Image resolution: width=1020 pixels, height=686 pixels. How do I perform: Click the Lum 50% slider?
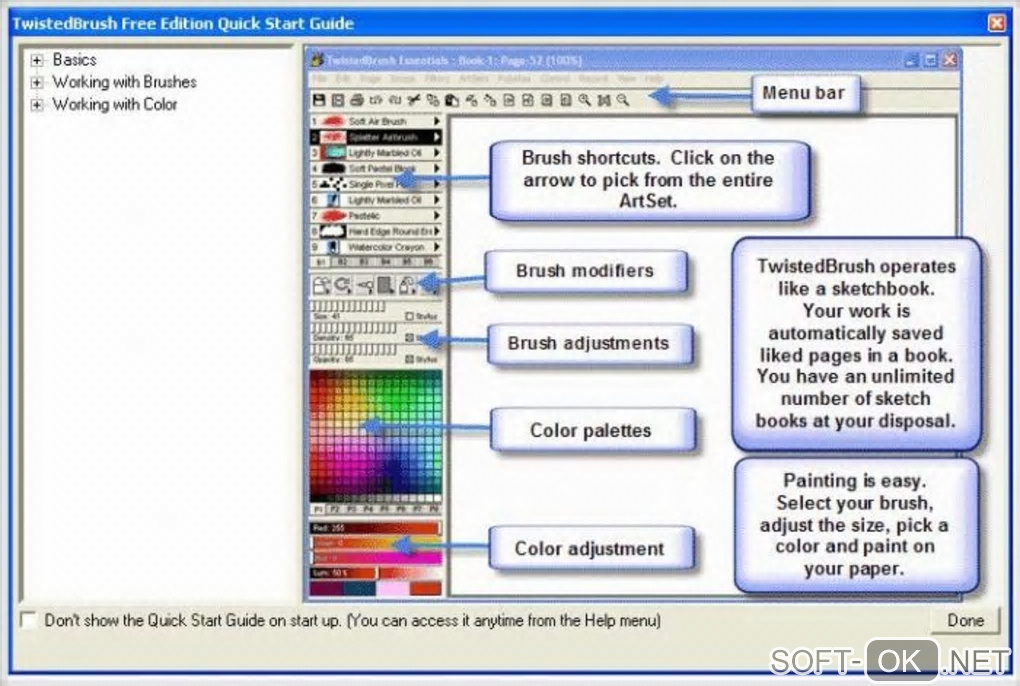coord(375,574)
